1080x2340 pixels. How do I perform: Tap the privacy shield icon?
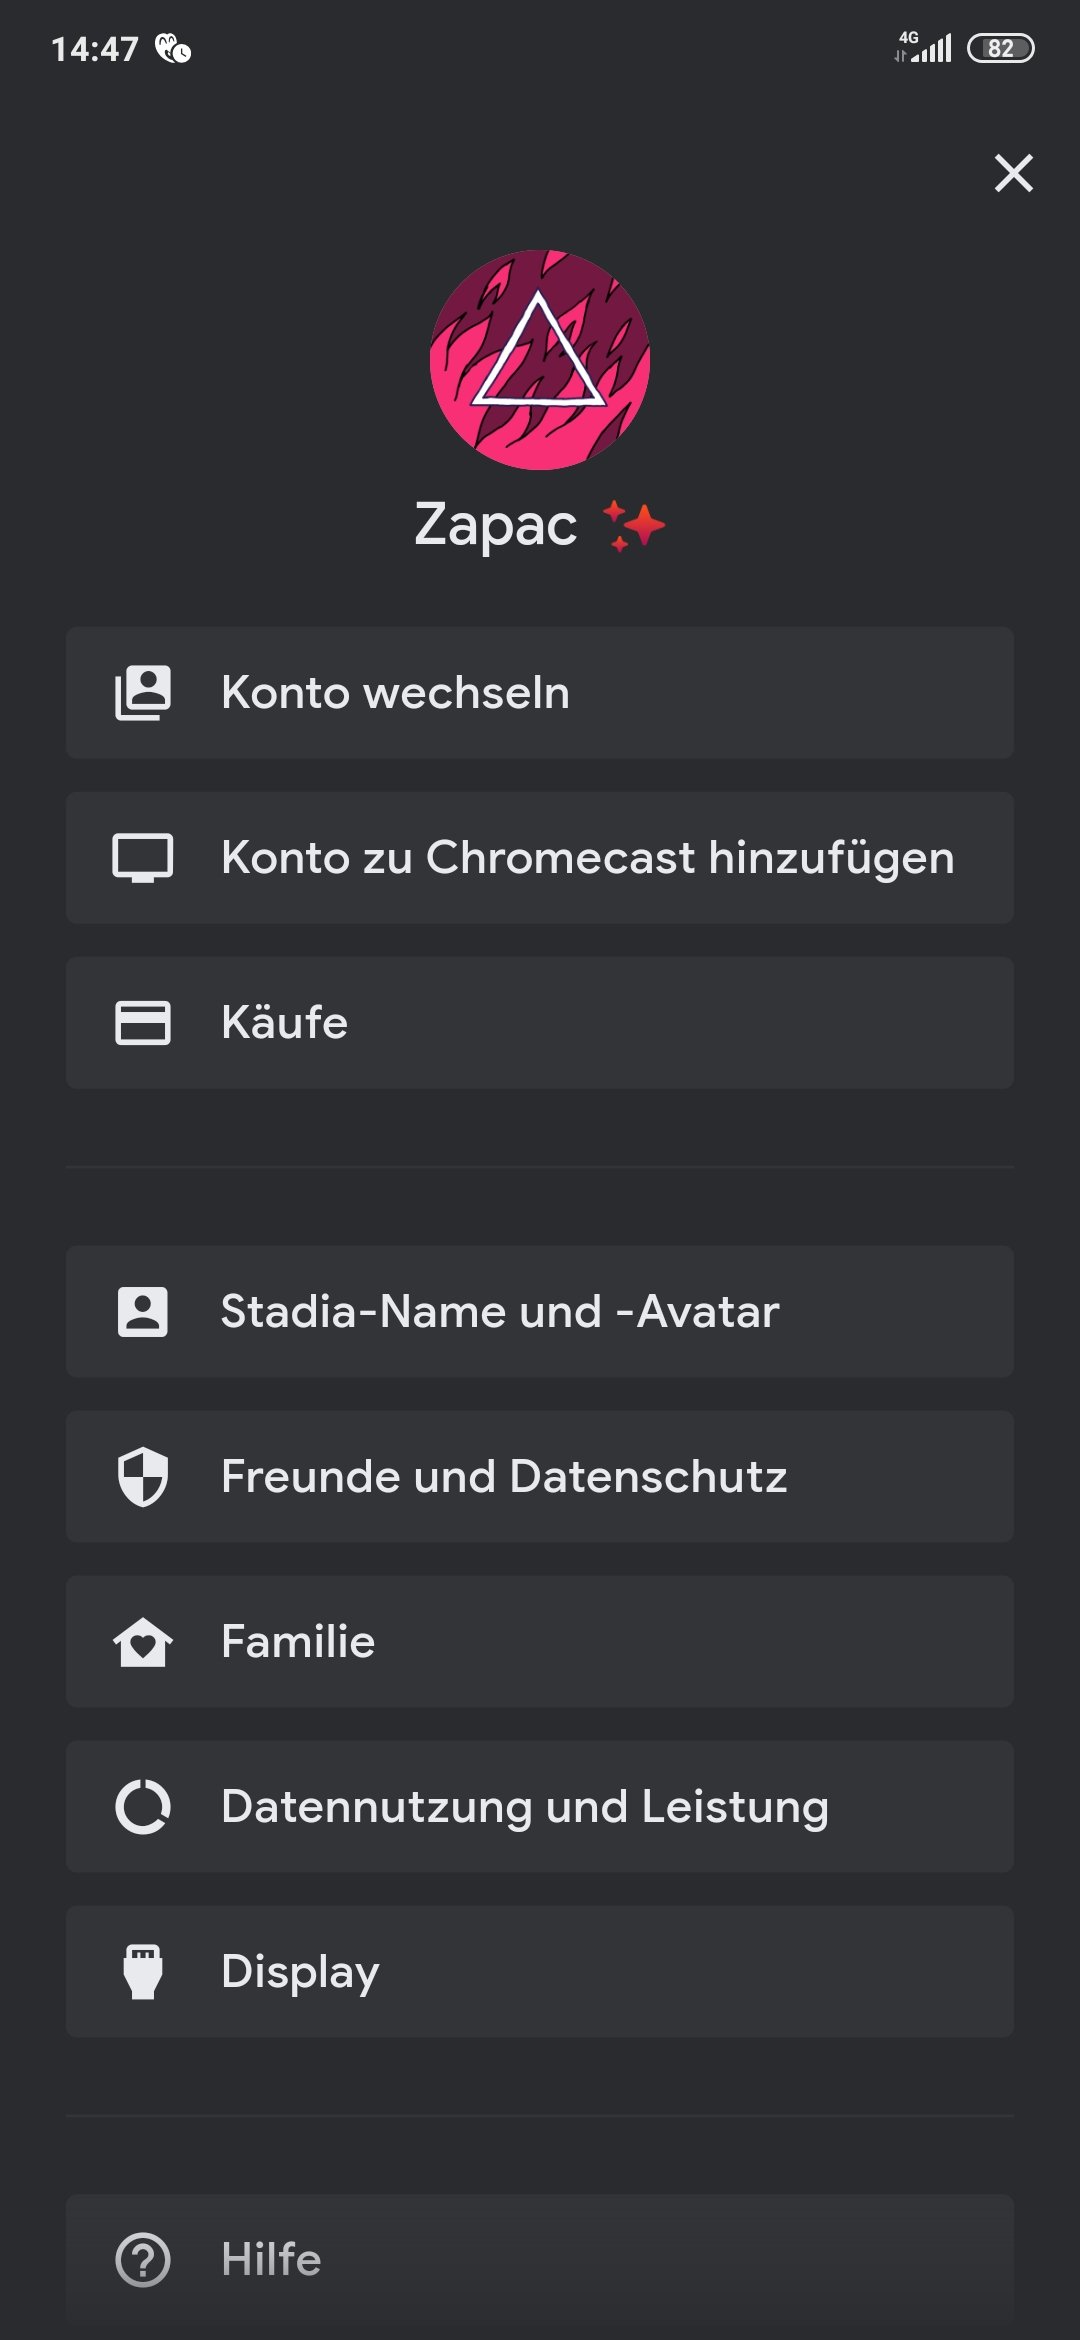[143, 1476]
